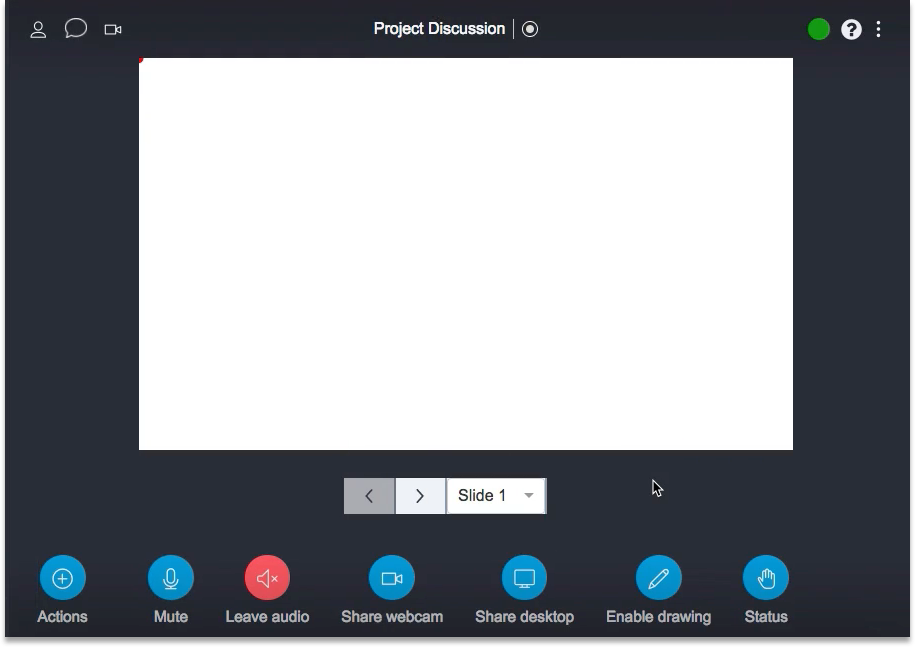This screenshot has height=647, width=915.
Task: Open the users list panel icon
Action: coord(38,29)
